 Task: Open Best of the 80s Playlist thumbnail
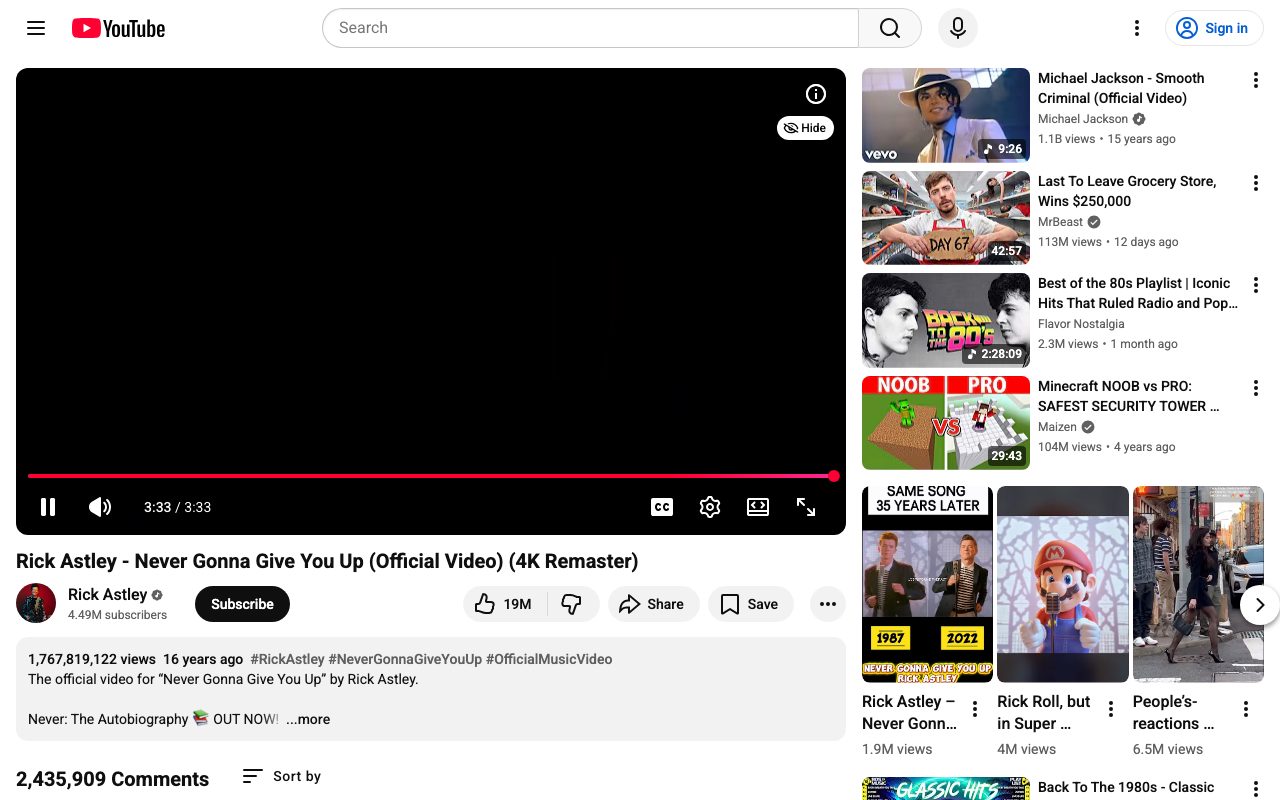click(946, 320)
